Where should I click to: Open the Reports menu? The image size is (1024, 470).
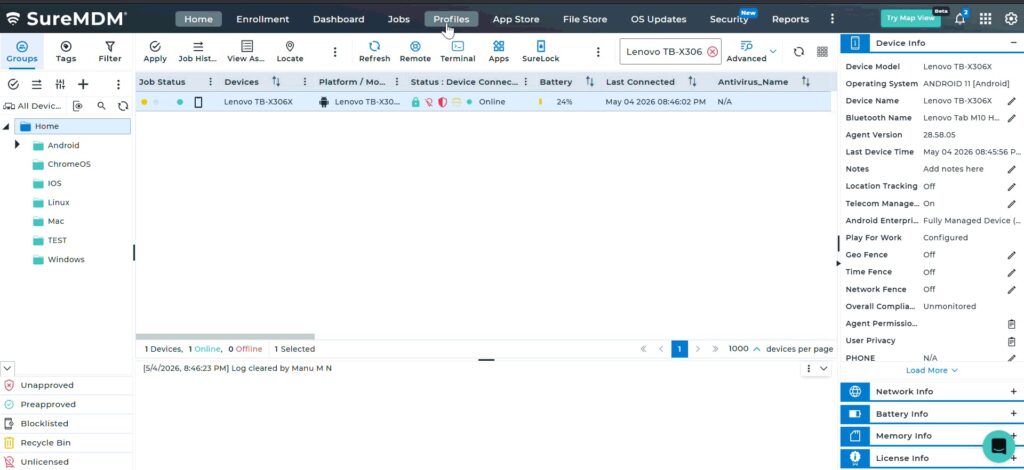click(790, 19)
